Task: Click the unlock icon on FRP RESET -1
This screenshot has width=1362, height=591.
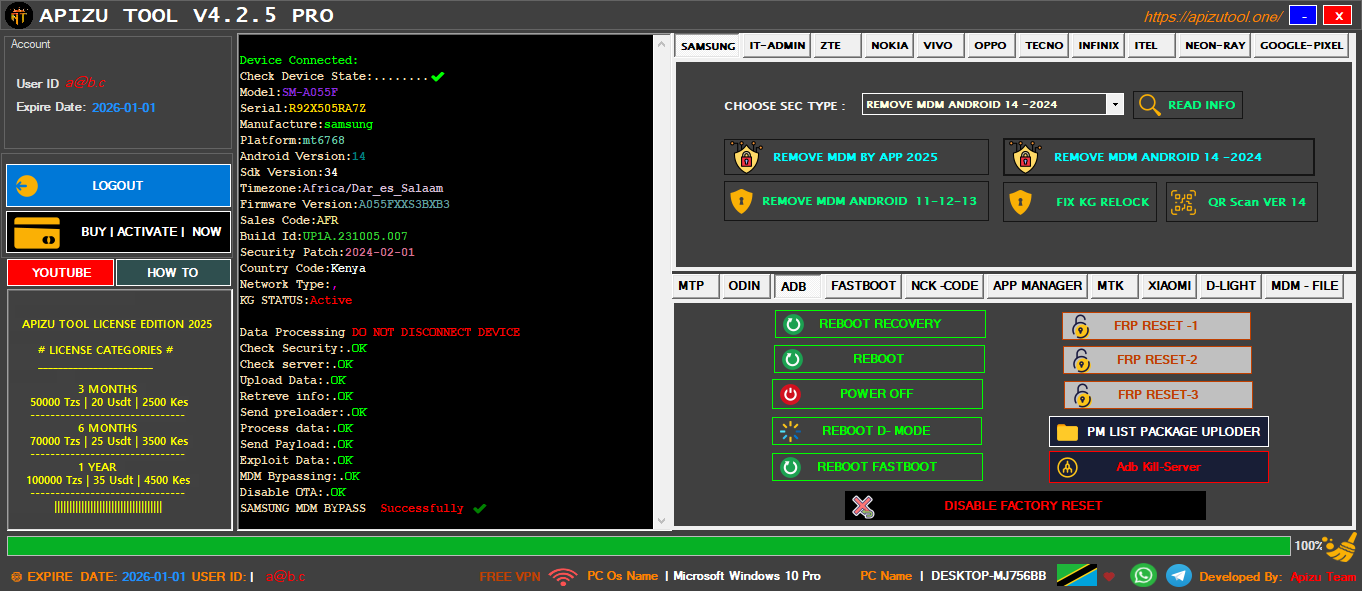Action: pos(1080,326)
